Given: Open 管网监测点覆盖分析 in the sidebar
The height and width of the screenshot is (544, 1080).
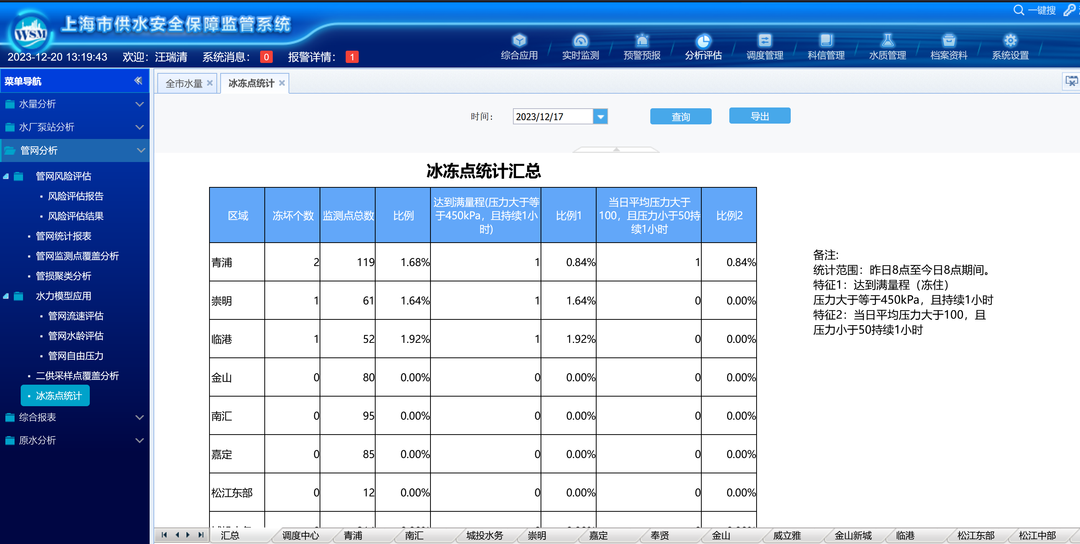Looking at the screenshot, I should (x=77, y=256).
